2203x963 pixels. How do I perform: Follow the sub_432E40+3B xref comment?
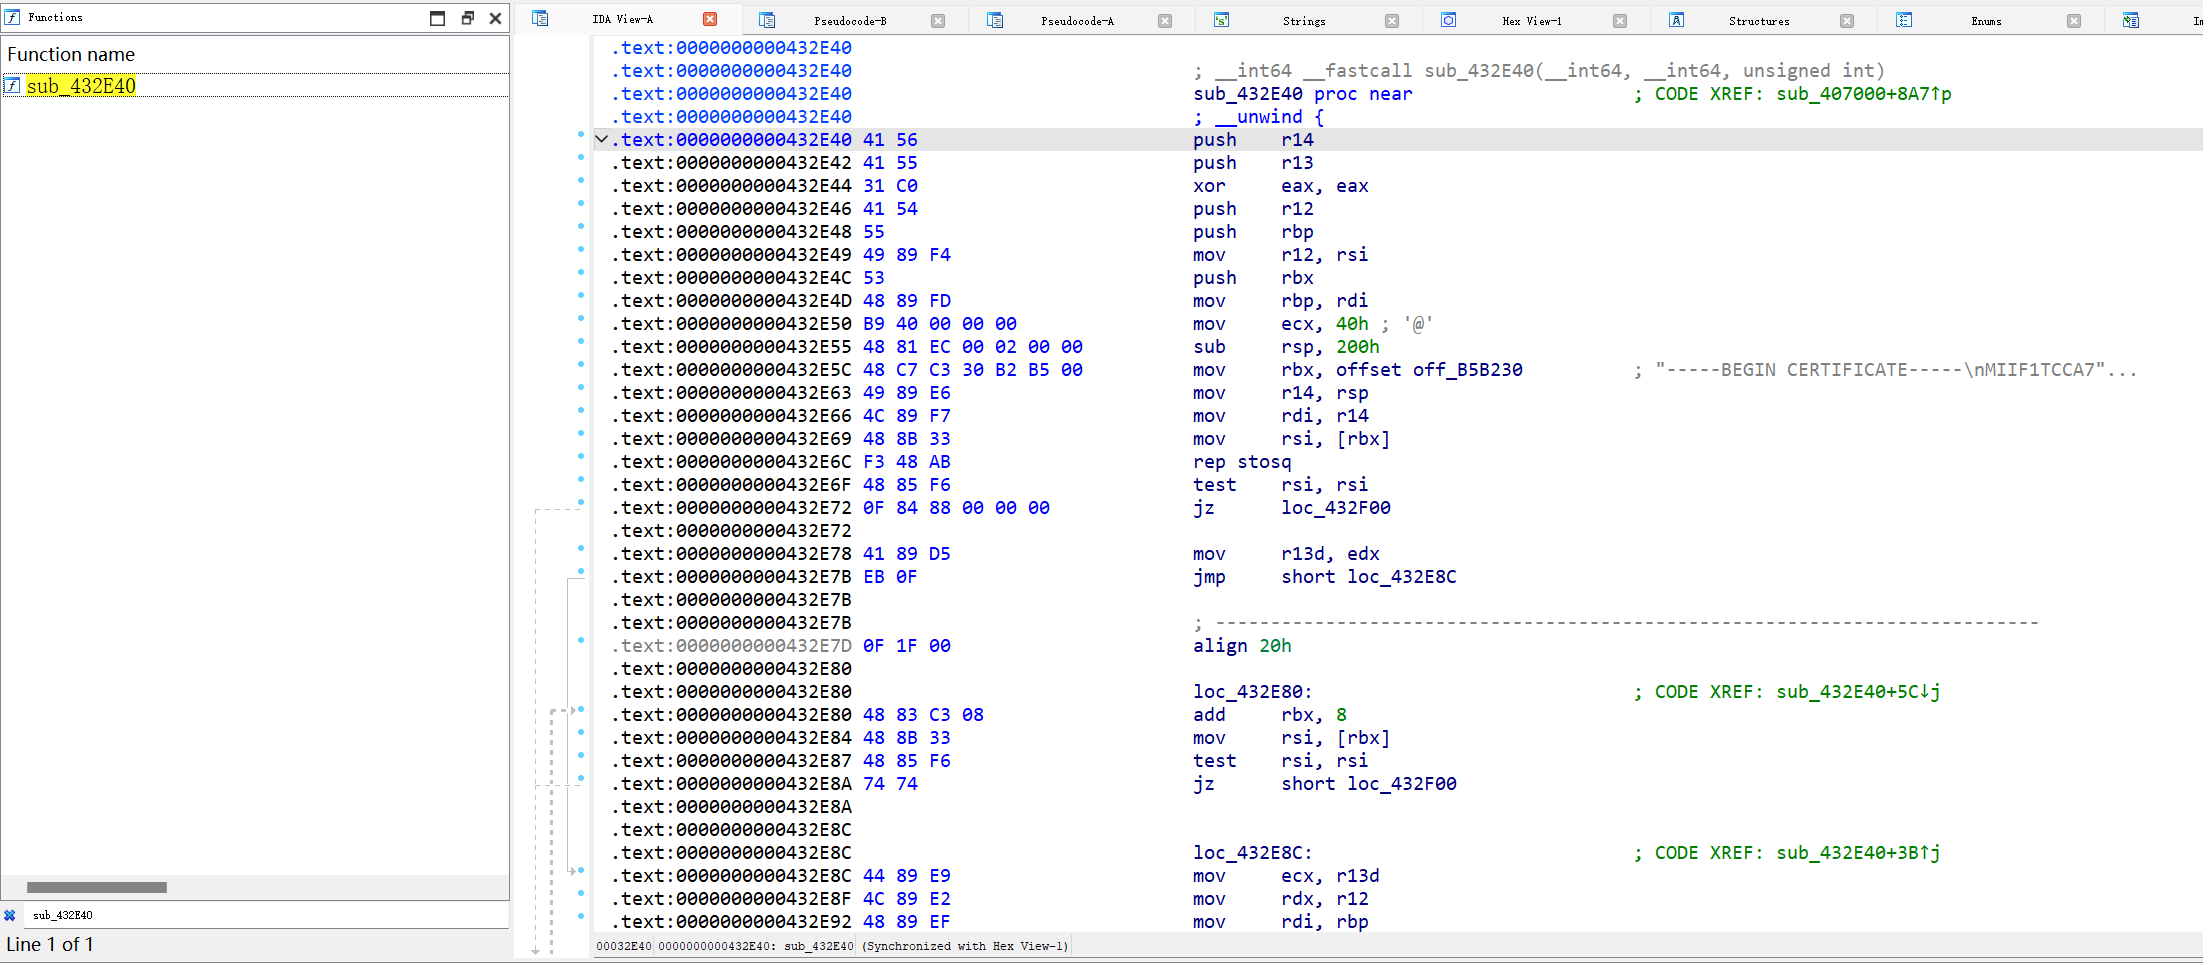(x=1858, y=853)
